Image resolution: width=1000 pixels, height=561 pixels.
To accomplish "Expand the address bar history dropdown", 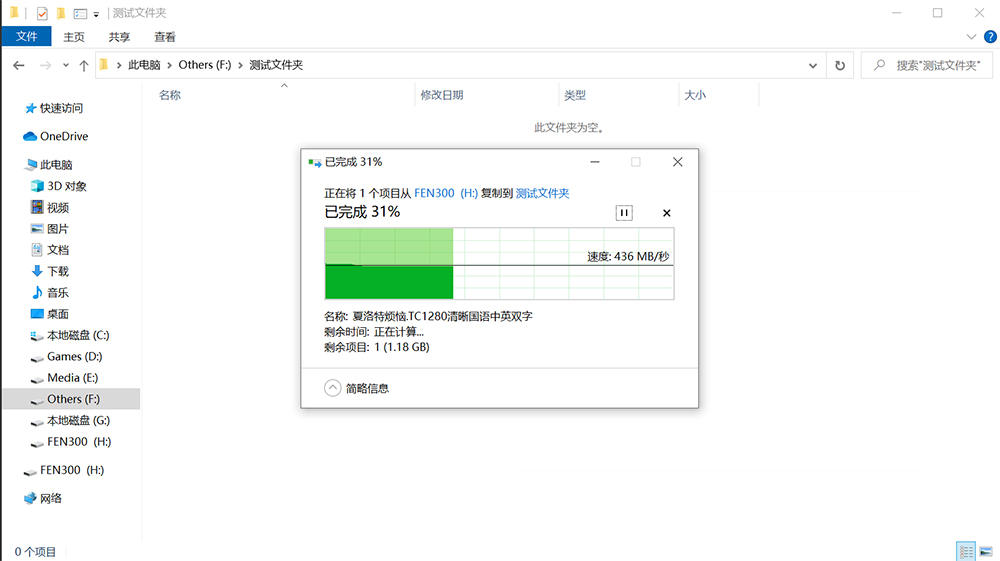I will [812, 65].
